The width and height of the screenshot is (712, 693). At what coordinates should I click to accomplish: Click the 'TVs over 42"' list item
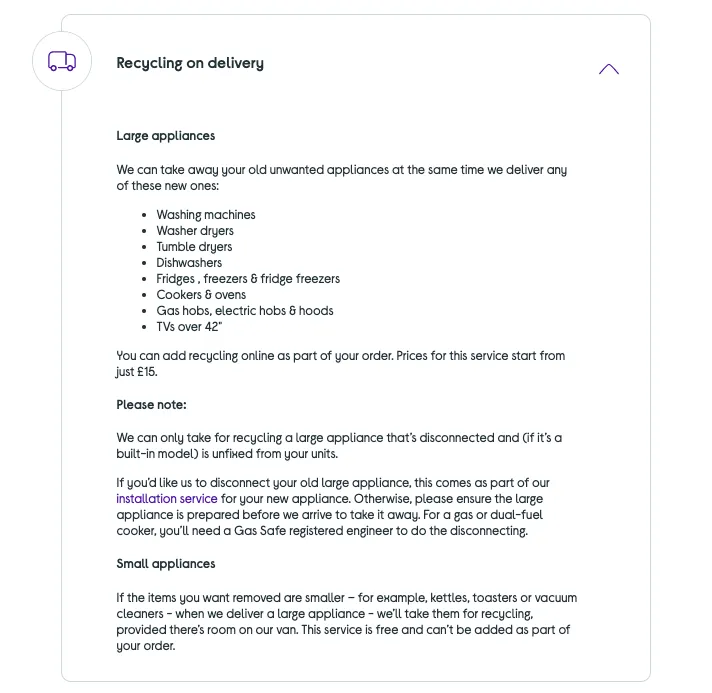pos(189,327)
